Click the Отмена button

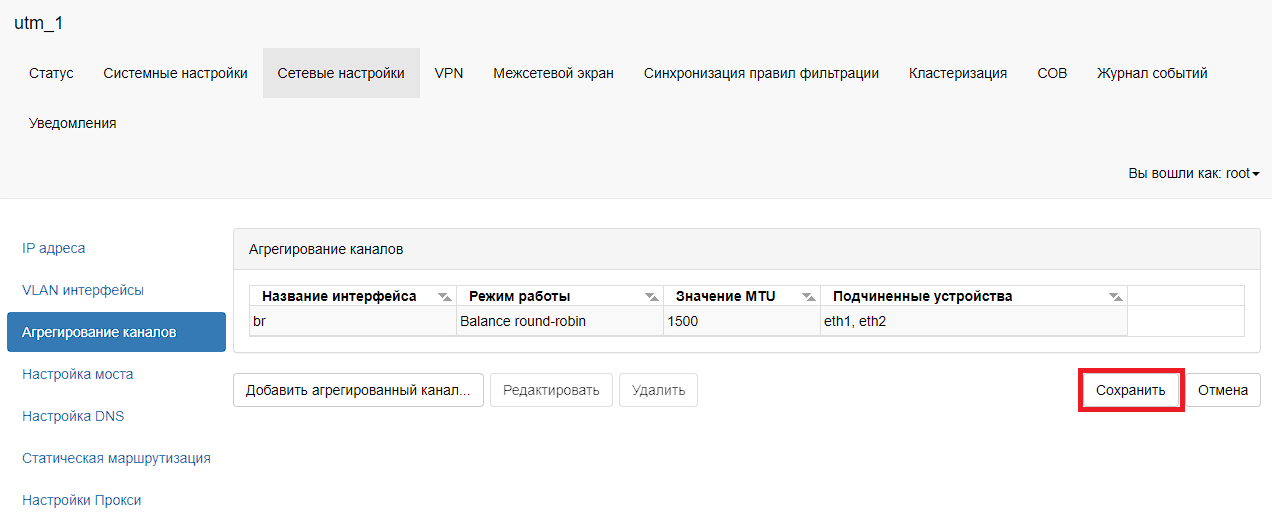point(1223,390)
